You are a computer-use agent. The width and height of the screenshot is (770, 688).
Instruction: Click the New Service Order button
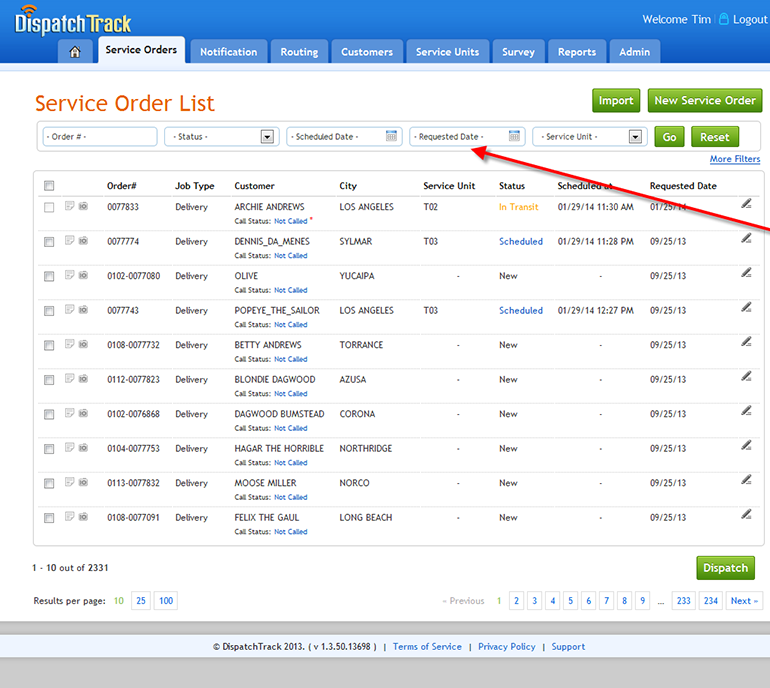coord(704,100)
